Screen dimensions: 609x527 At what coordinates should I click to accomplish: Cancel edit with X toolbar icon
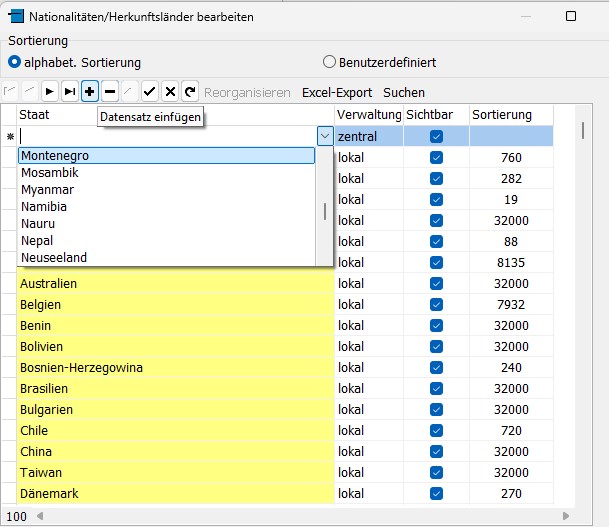click(170, 92)
